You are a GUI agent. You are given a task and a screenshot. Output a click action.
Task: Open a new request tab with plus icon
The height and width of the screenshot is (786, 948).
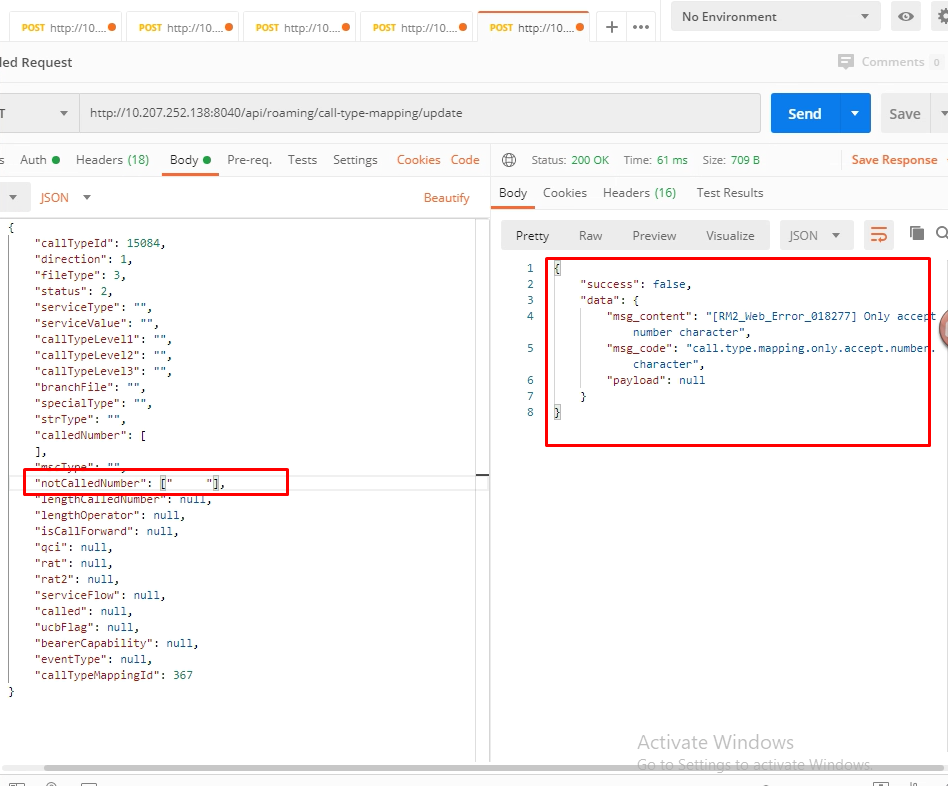pyautogui.click(x=612, y=27)
